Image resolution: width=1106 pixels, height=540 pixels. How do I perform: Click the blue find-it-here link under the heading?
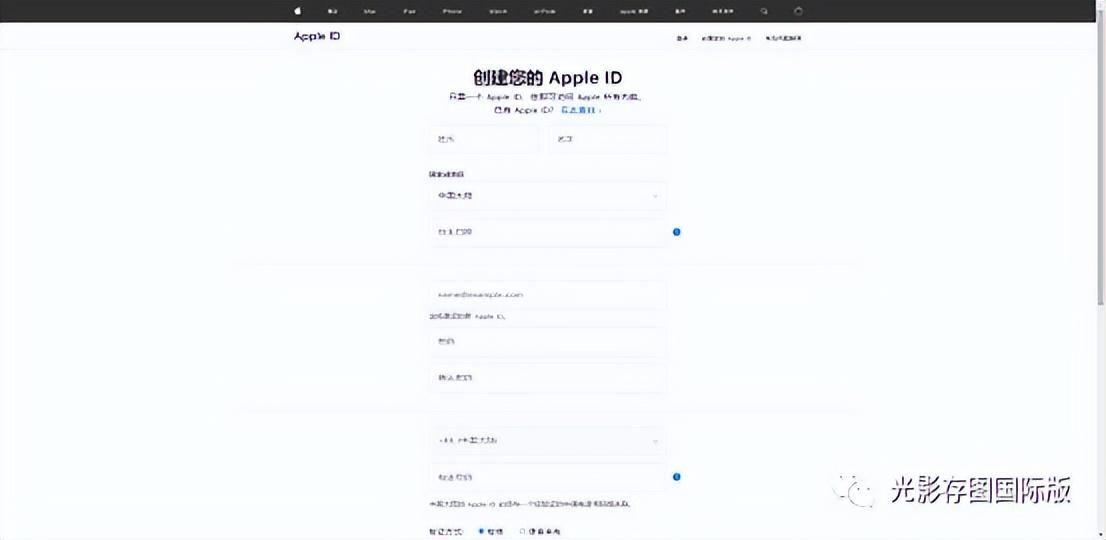pyautogui.click(x=581, y=111)
